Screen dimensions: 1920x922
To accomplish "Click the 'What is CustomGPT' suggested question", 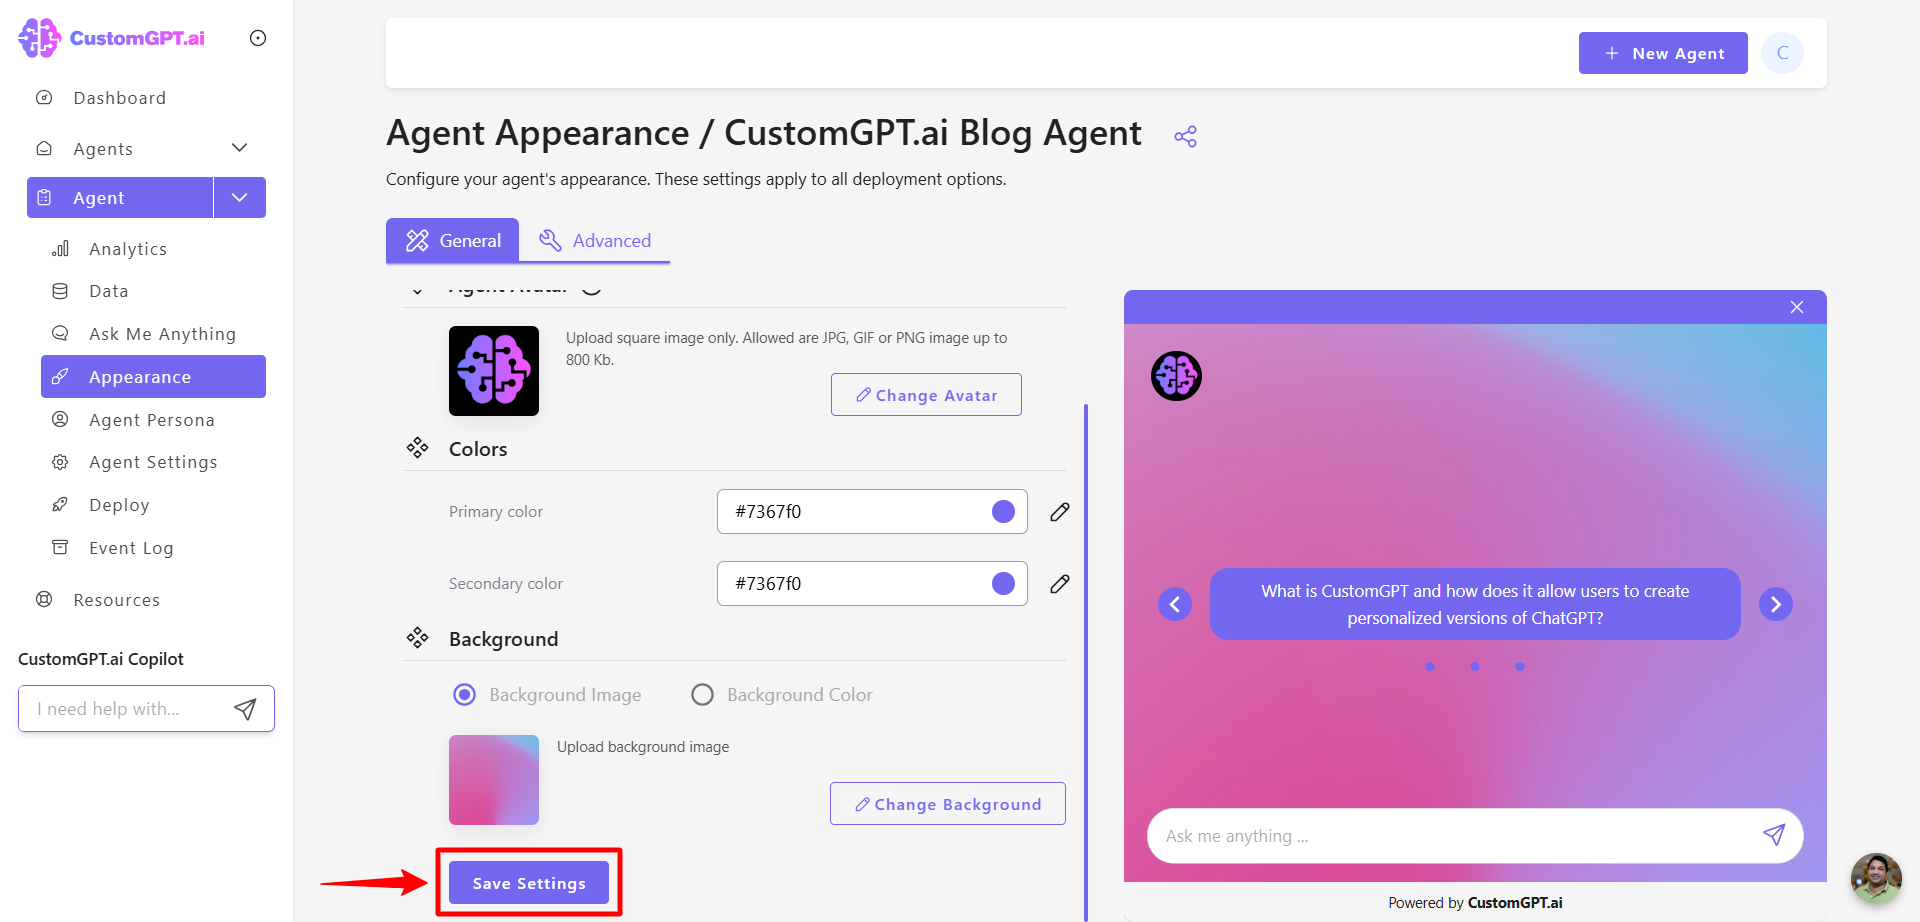I will [1475, 604].
